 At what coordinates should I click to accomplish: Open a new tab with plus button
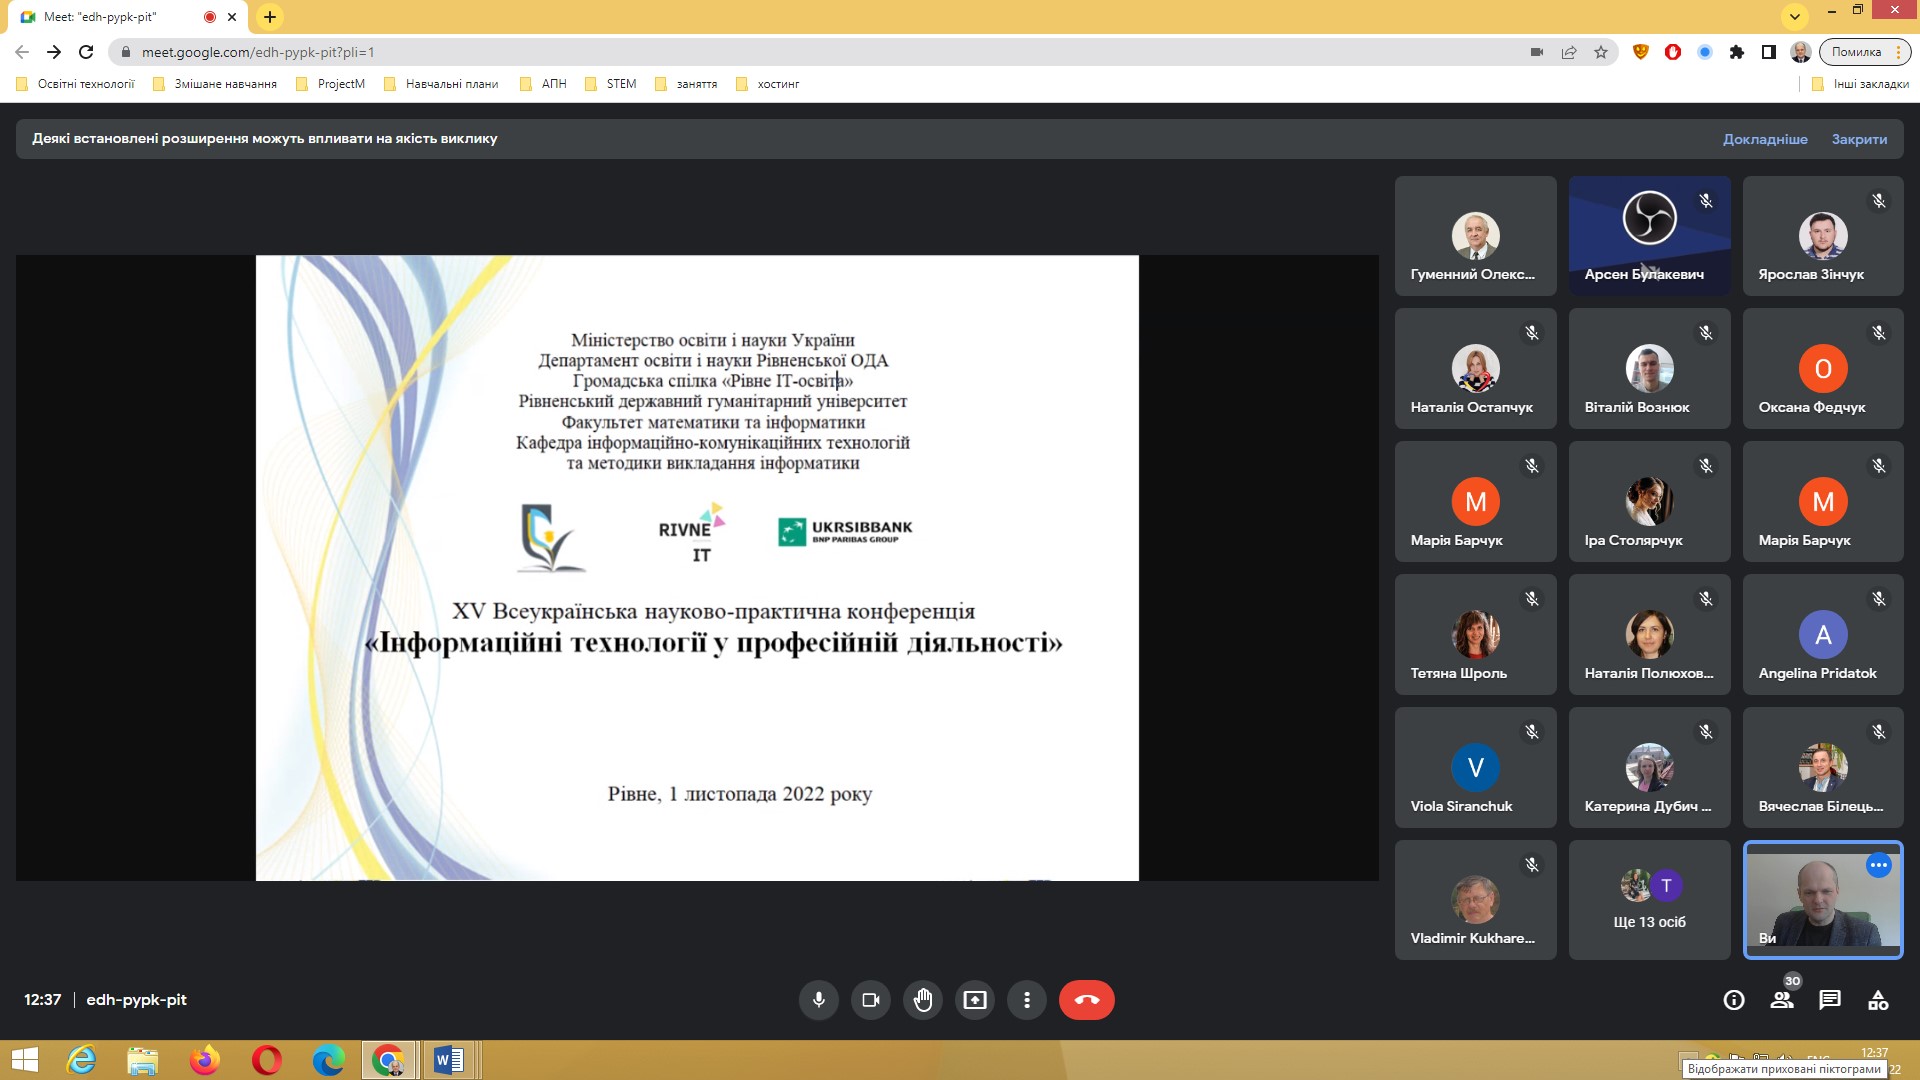point(270,17)
